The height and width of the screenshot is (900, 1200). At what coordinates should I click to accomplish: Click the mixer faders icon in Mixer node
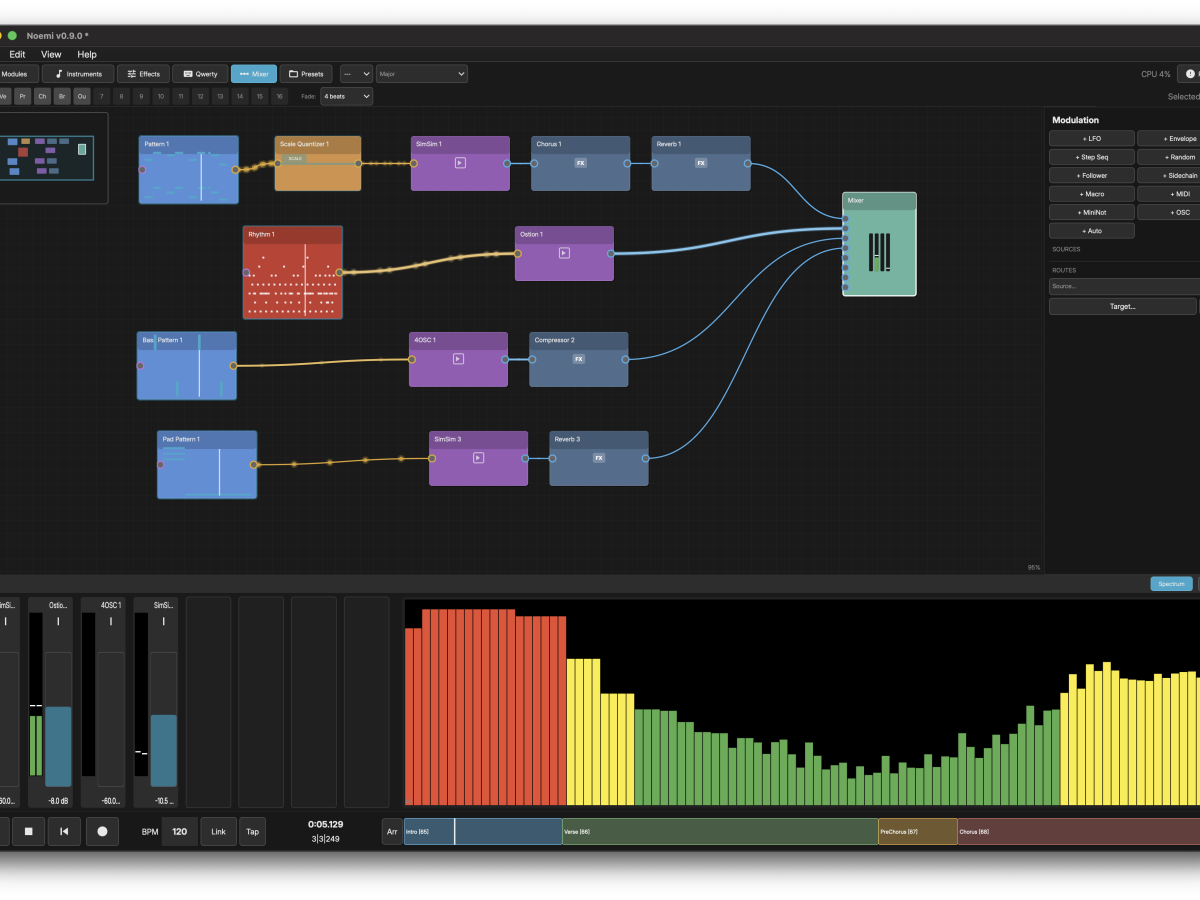(879, 252)
